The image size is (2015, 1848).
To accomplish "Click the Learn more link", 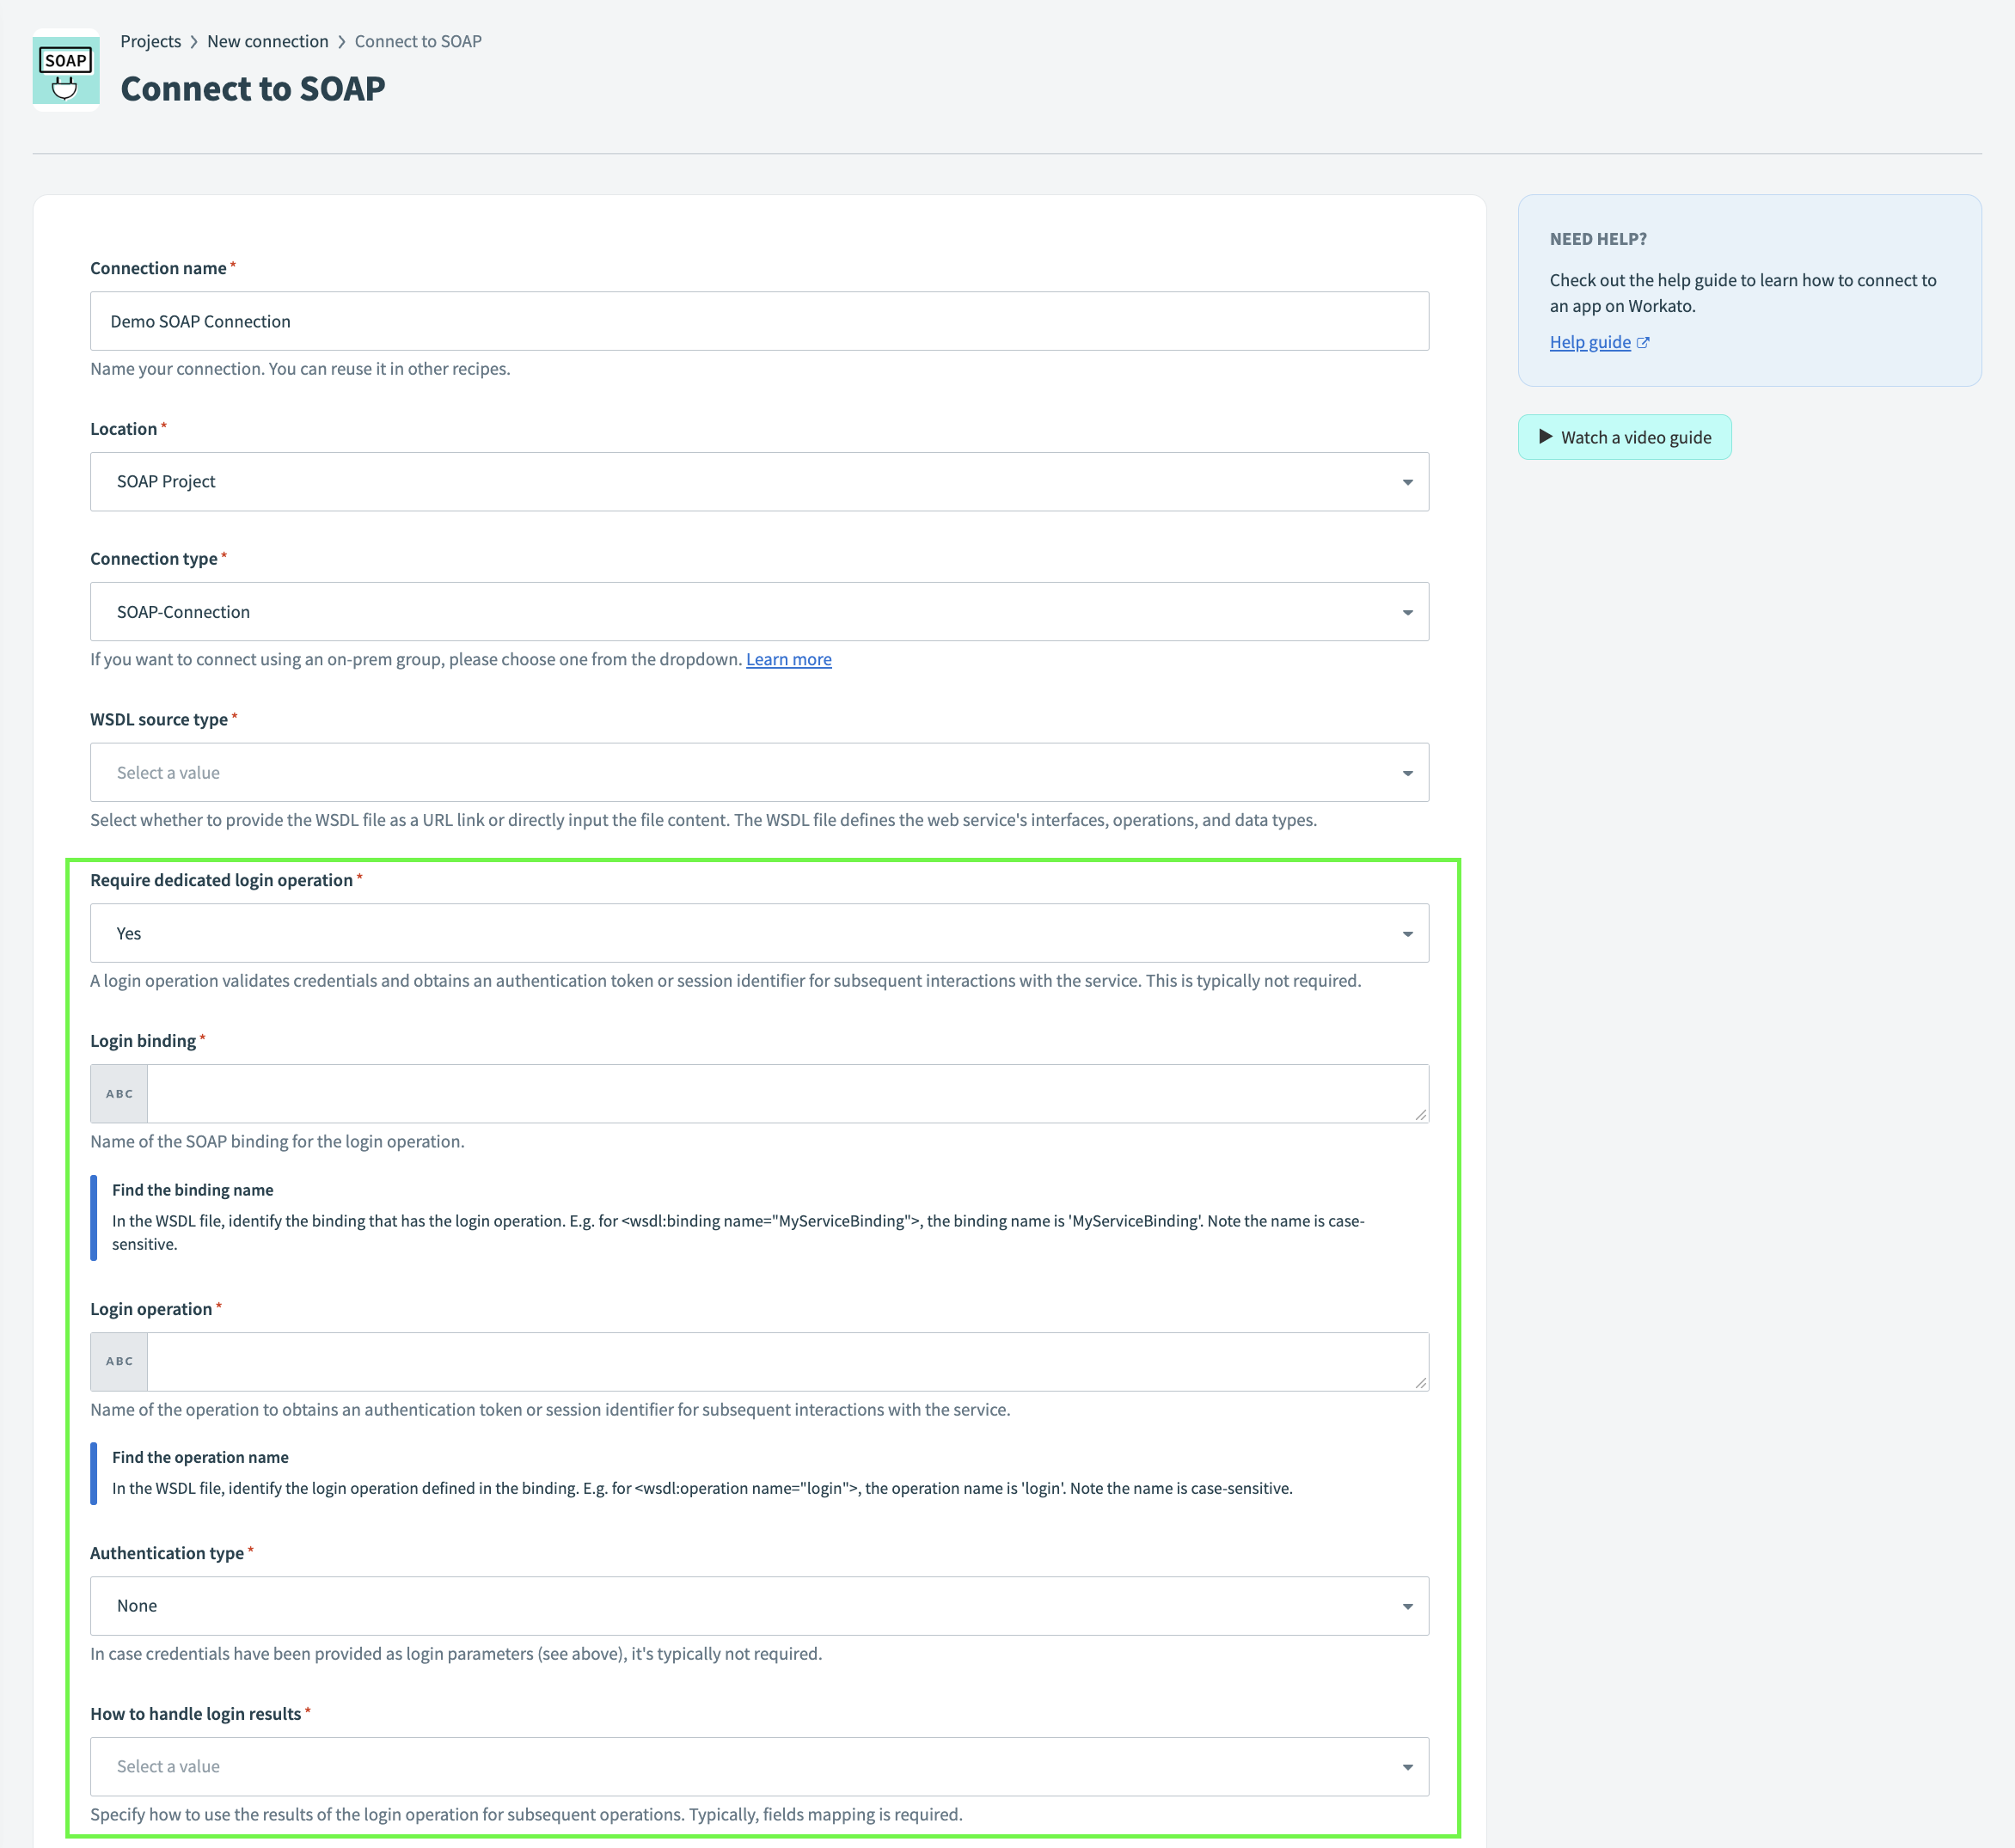I will click(788, 659).
